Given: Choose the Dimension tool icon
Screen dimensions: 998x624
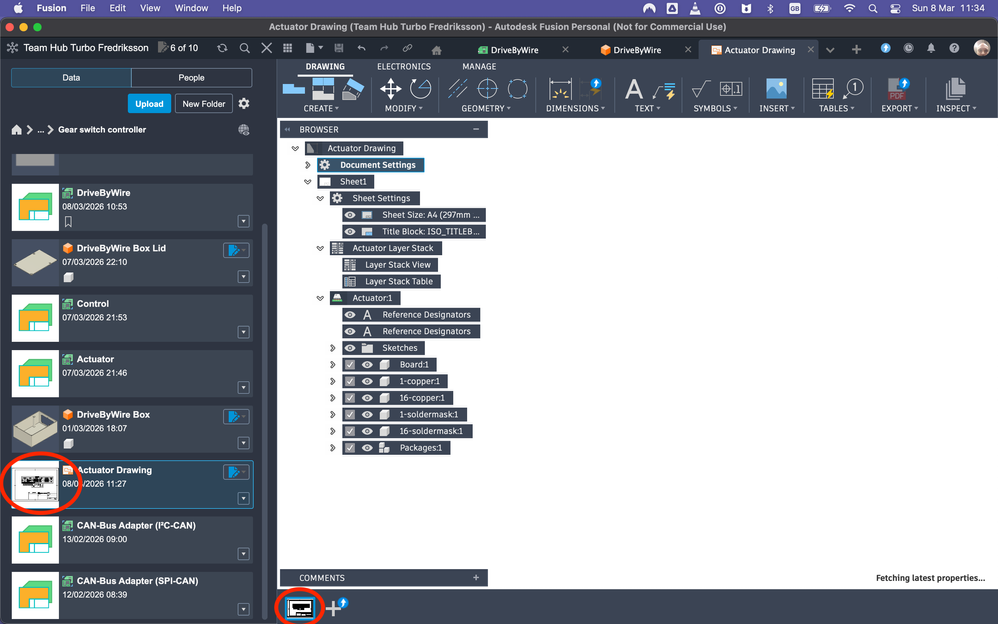Looking at the screenshot, I should [560, 89].
